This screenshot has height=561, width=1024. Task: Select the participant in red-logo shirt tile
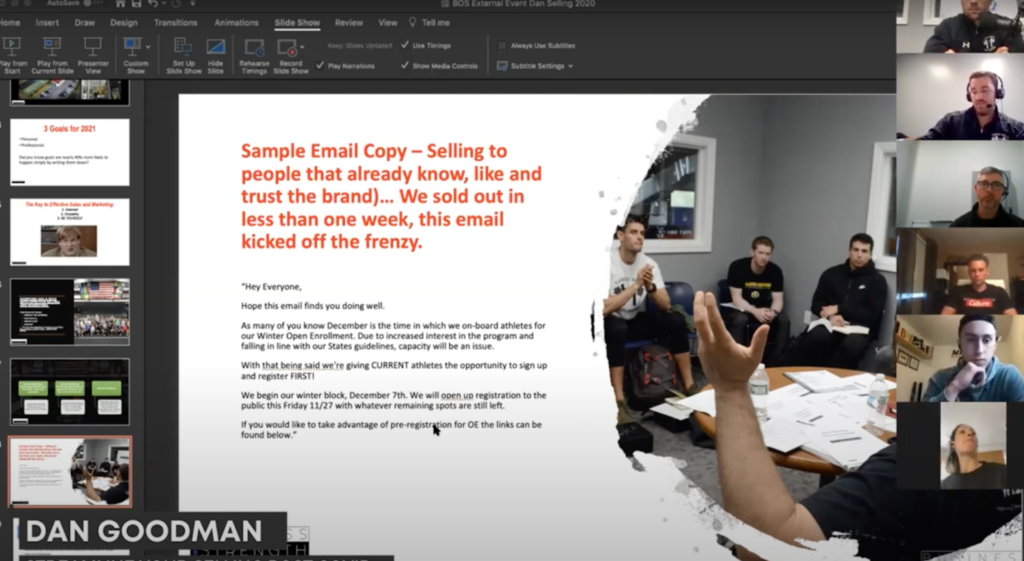[960, 271]
